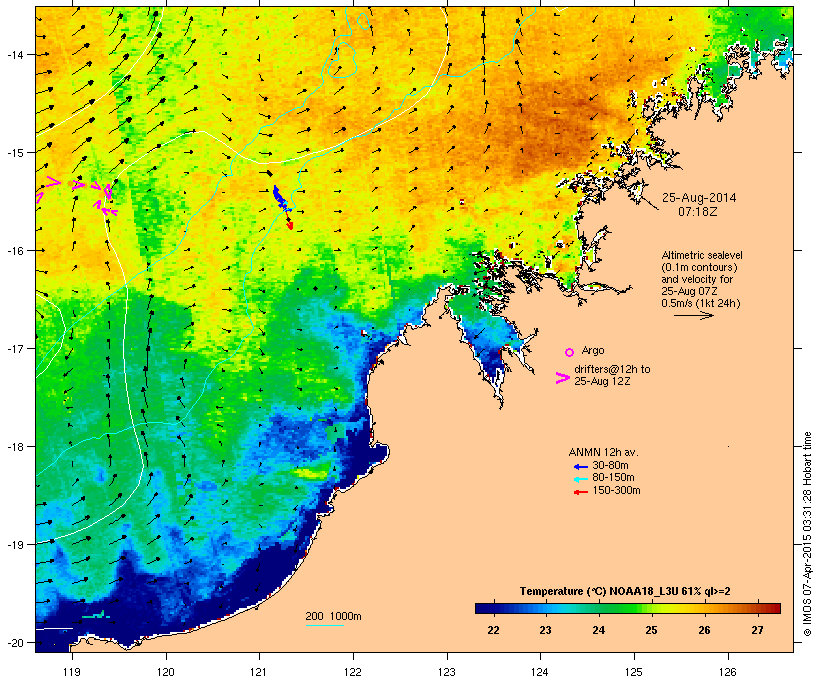Screen dimensions: 820x680
Task: Click the '150-300m' depth label
Action: [x=616, y=491]
